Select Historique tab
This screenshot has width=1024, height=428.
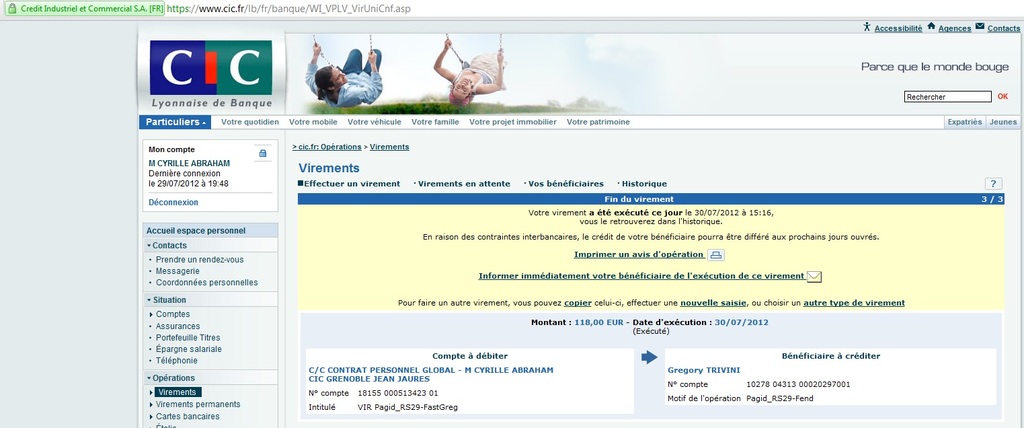[x=644, y=184]
